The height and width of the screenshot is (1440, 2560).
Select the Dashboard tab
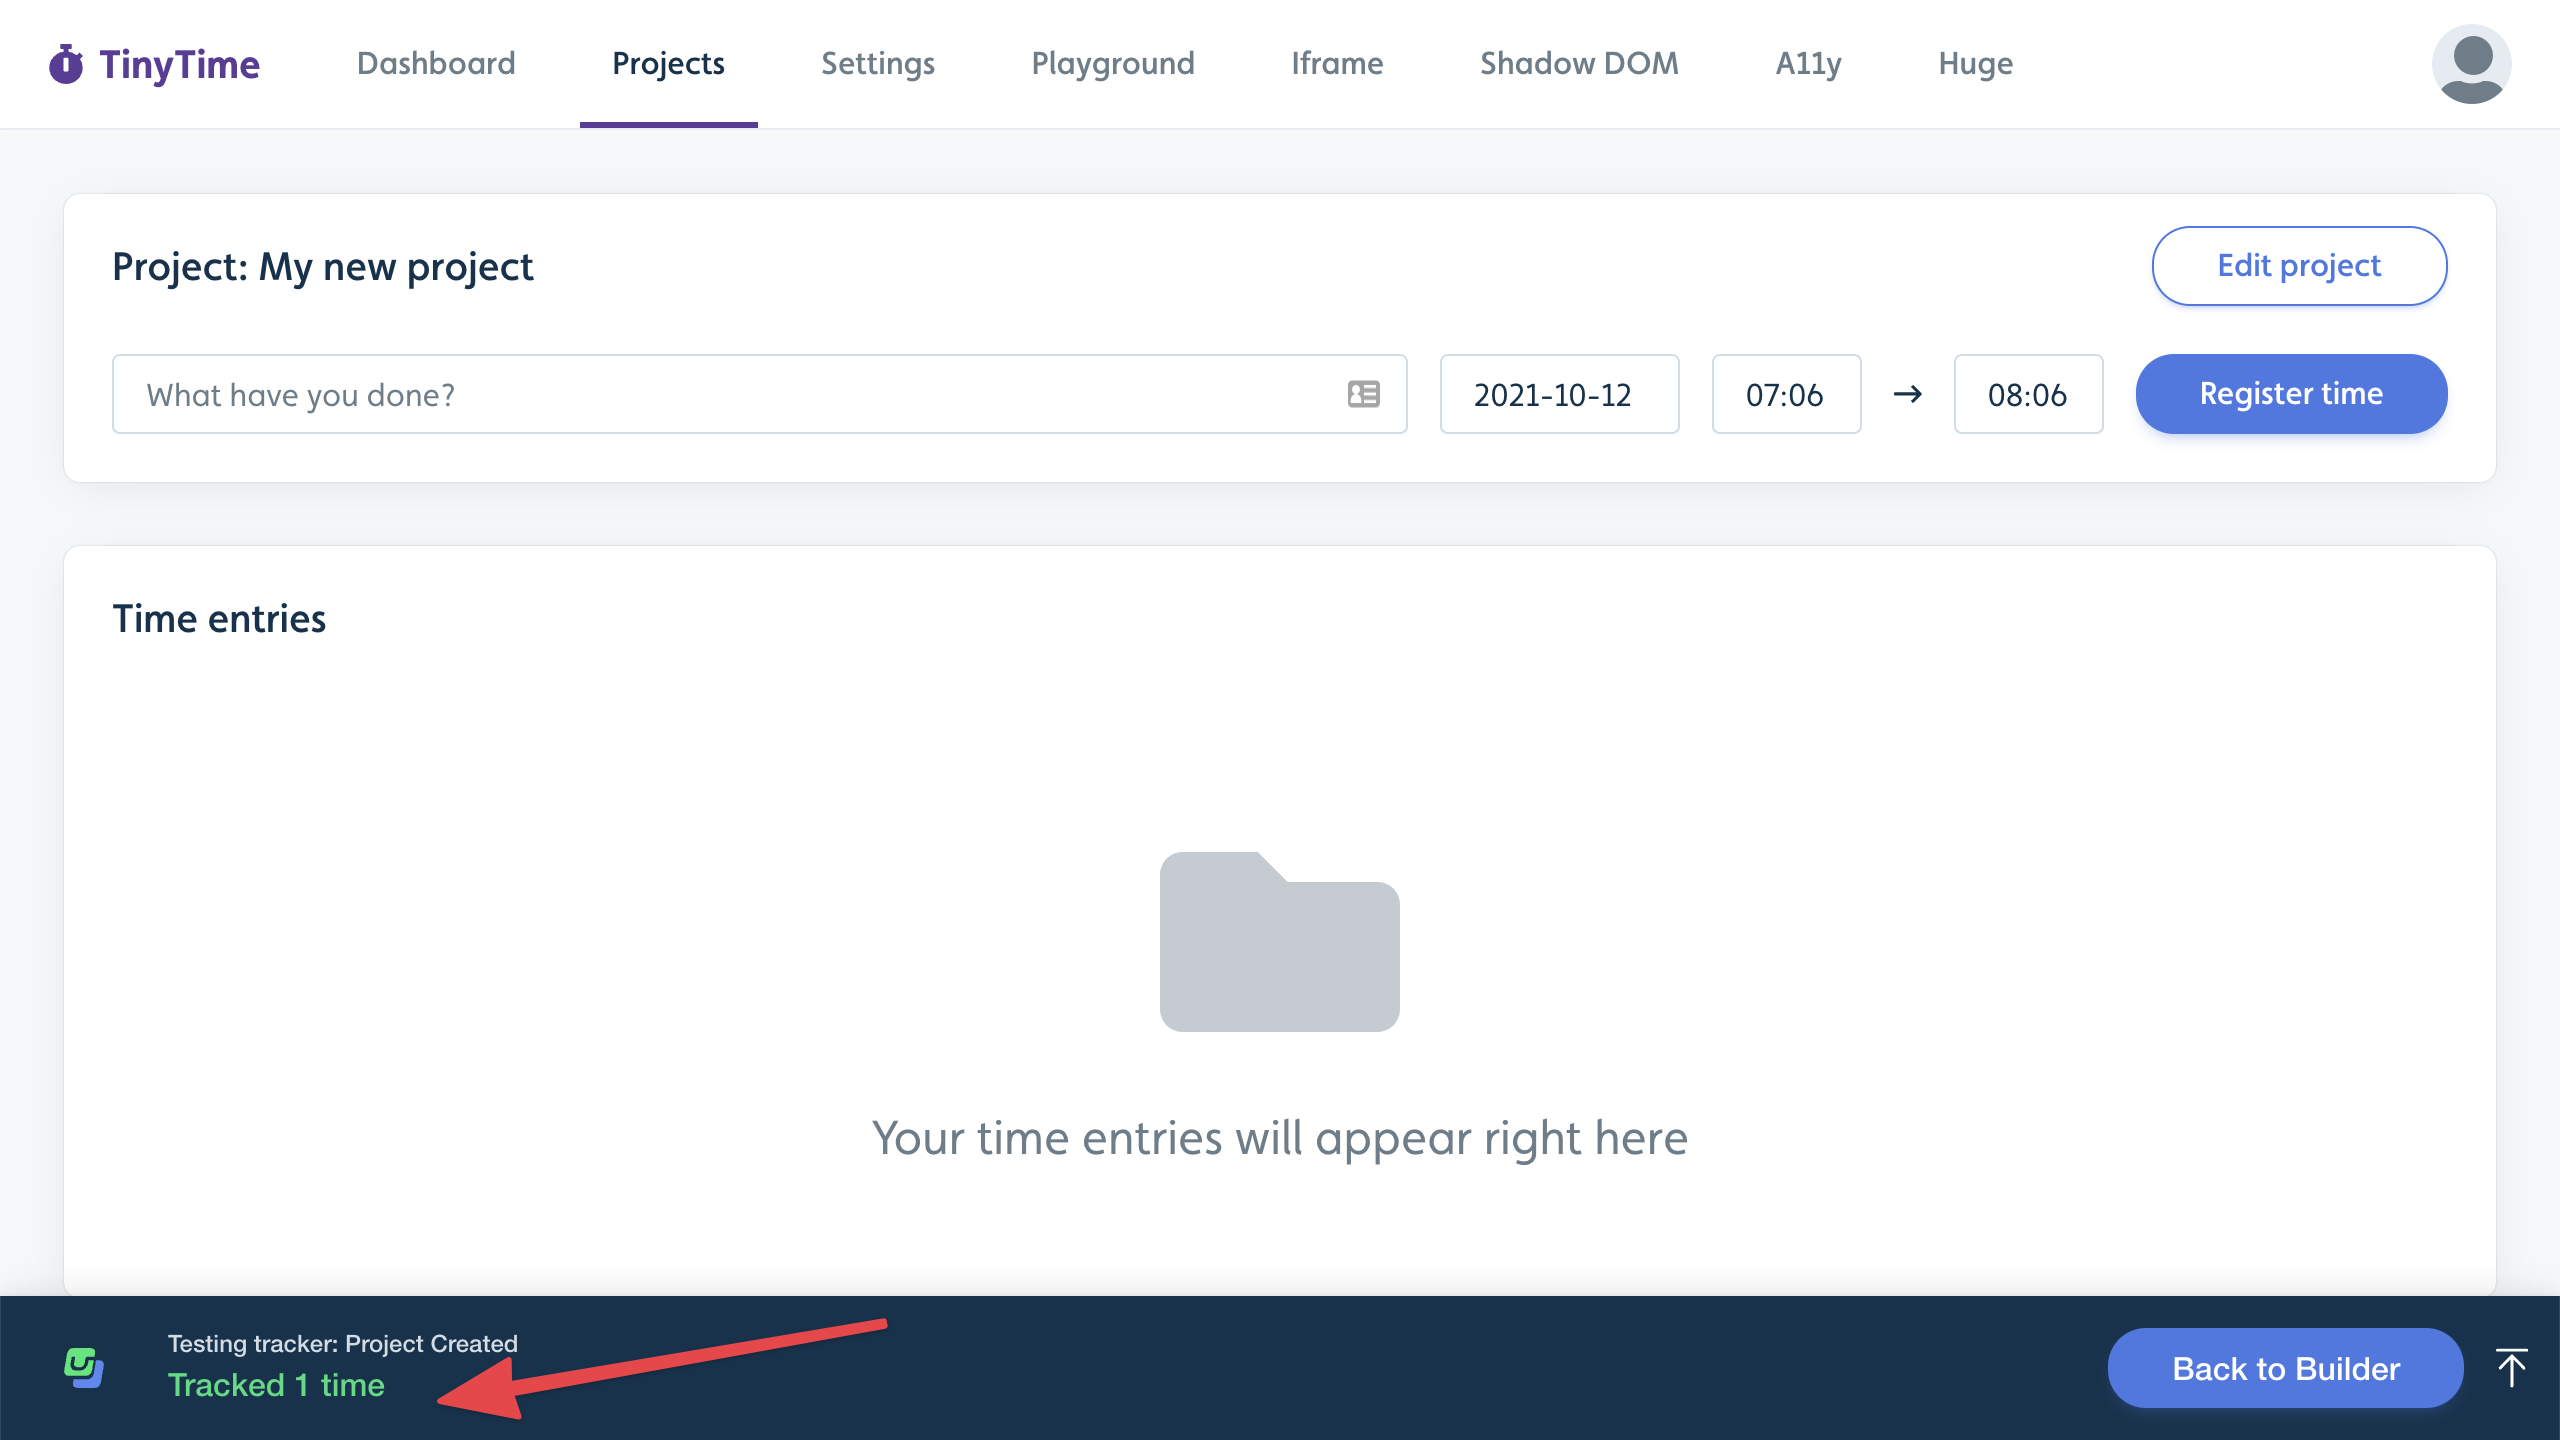pyautogui.click(x=436, y=63)
